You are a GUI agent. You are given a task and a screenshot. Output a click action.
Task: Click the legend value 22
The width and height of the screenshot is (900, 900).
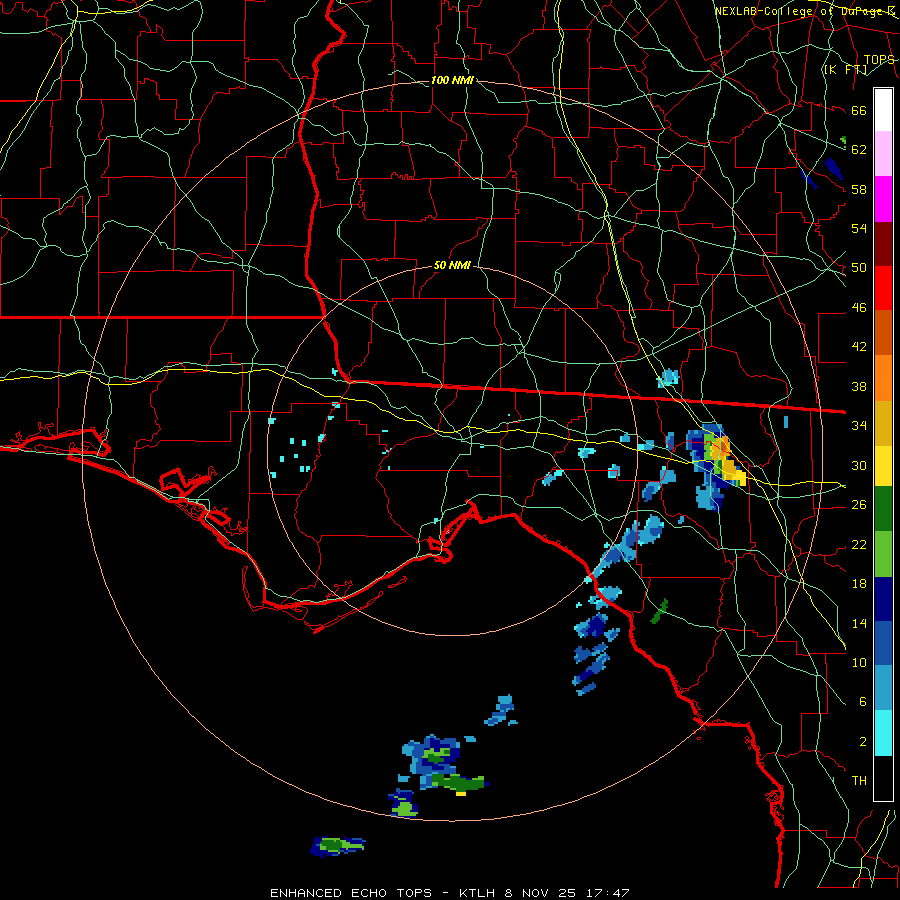pyautogui.click(x=859, y=544)
